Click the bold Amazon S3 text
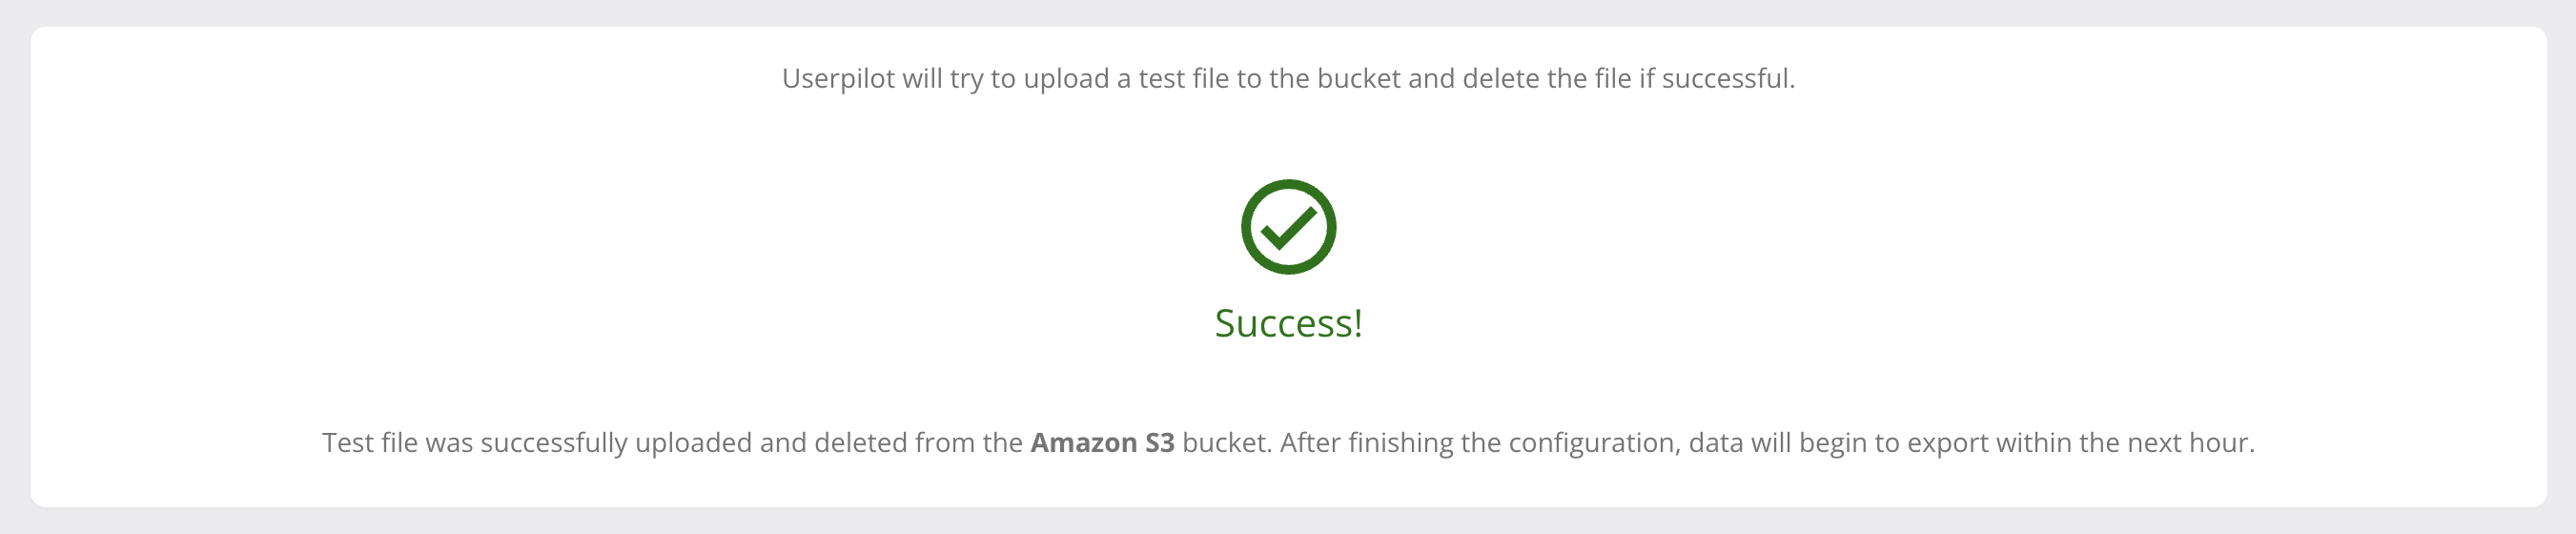Image resolution: width=2576 pixels, height=534 pixels. 1102,442
